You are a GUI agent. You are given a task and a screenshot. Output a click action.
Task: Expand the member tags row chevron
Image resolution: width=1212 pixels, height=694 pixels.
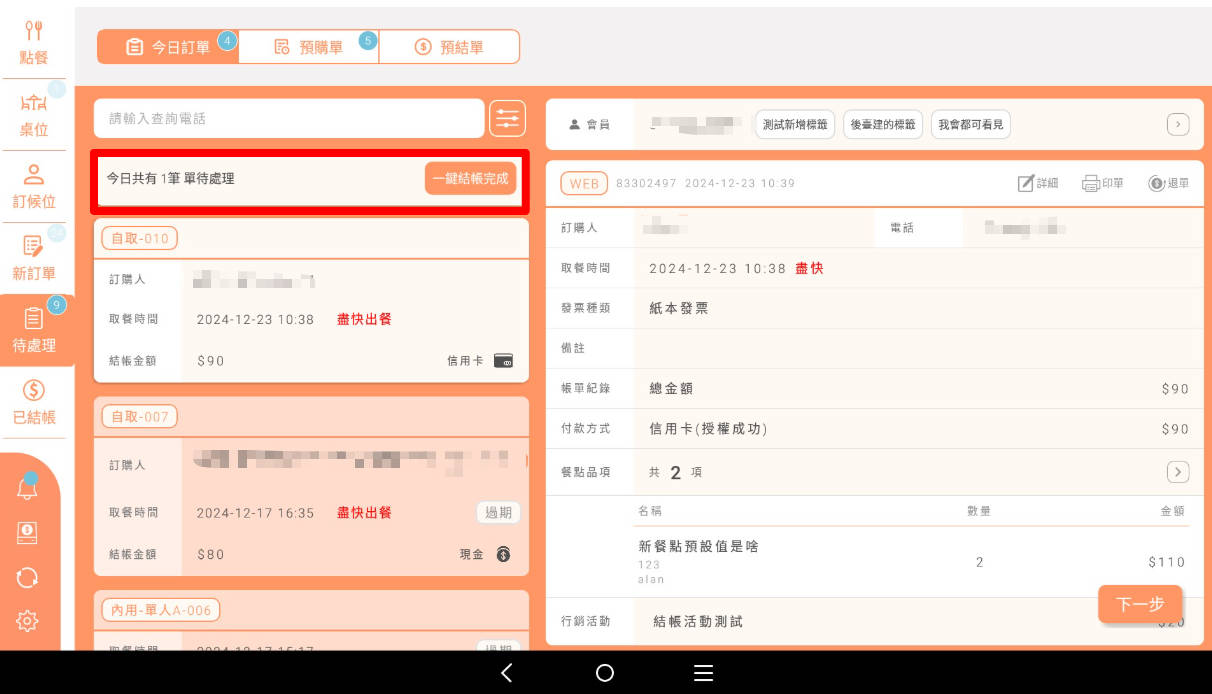click(x=1178, y=124)
